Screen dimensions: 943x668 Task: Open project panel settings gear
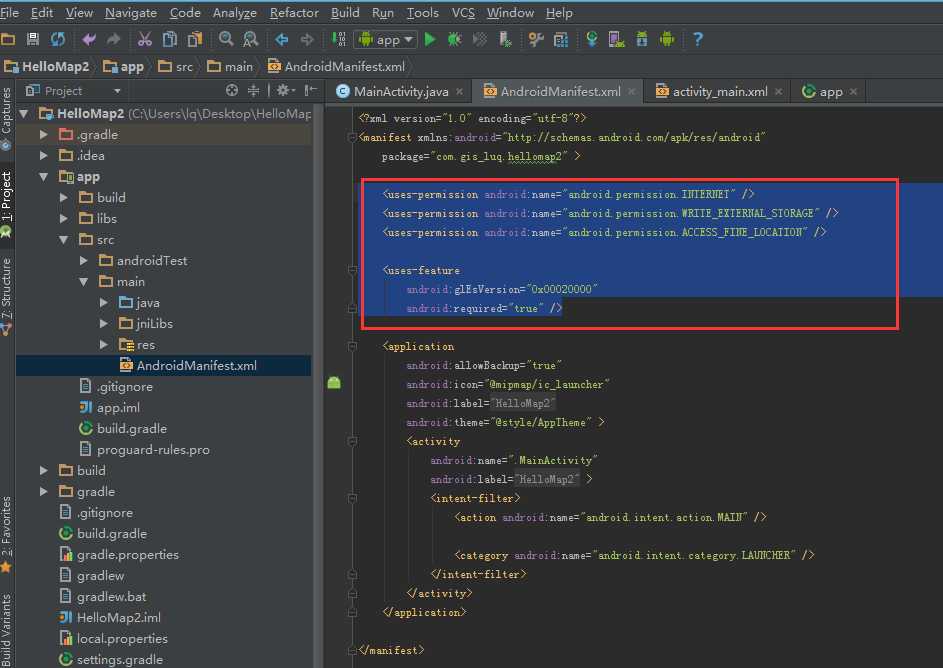[x=283, y=90]
